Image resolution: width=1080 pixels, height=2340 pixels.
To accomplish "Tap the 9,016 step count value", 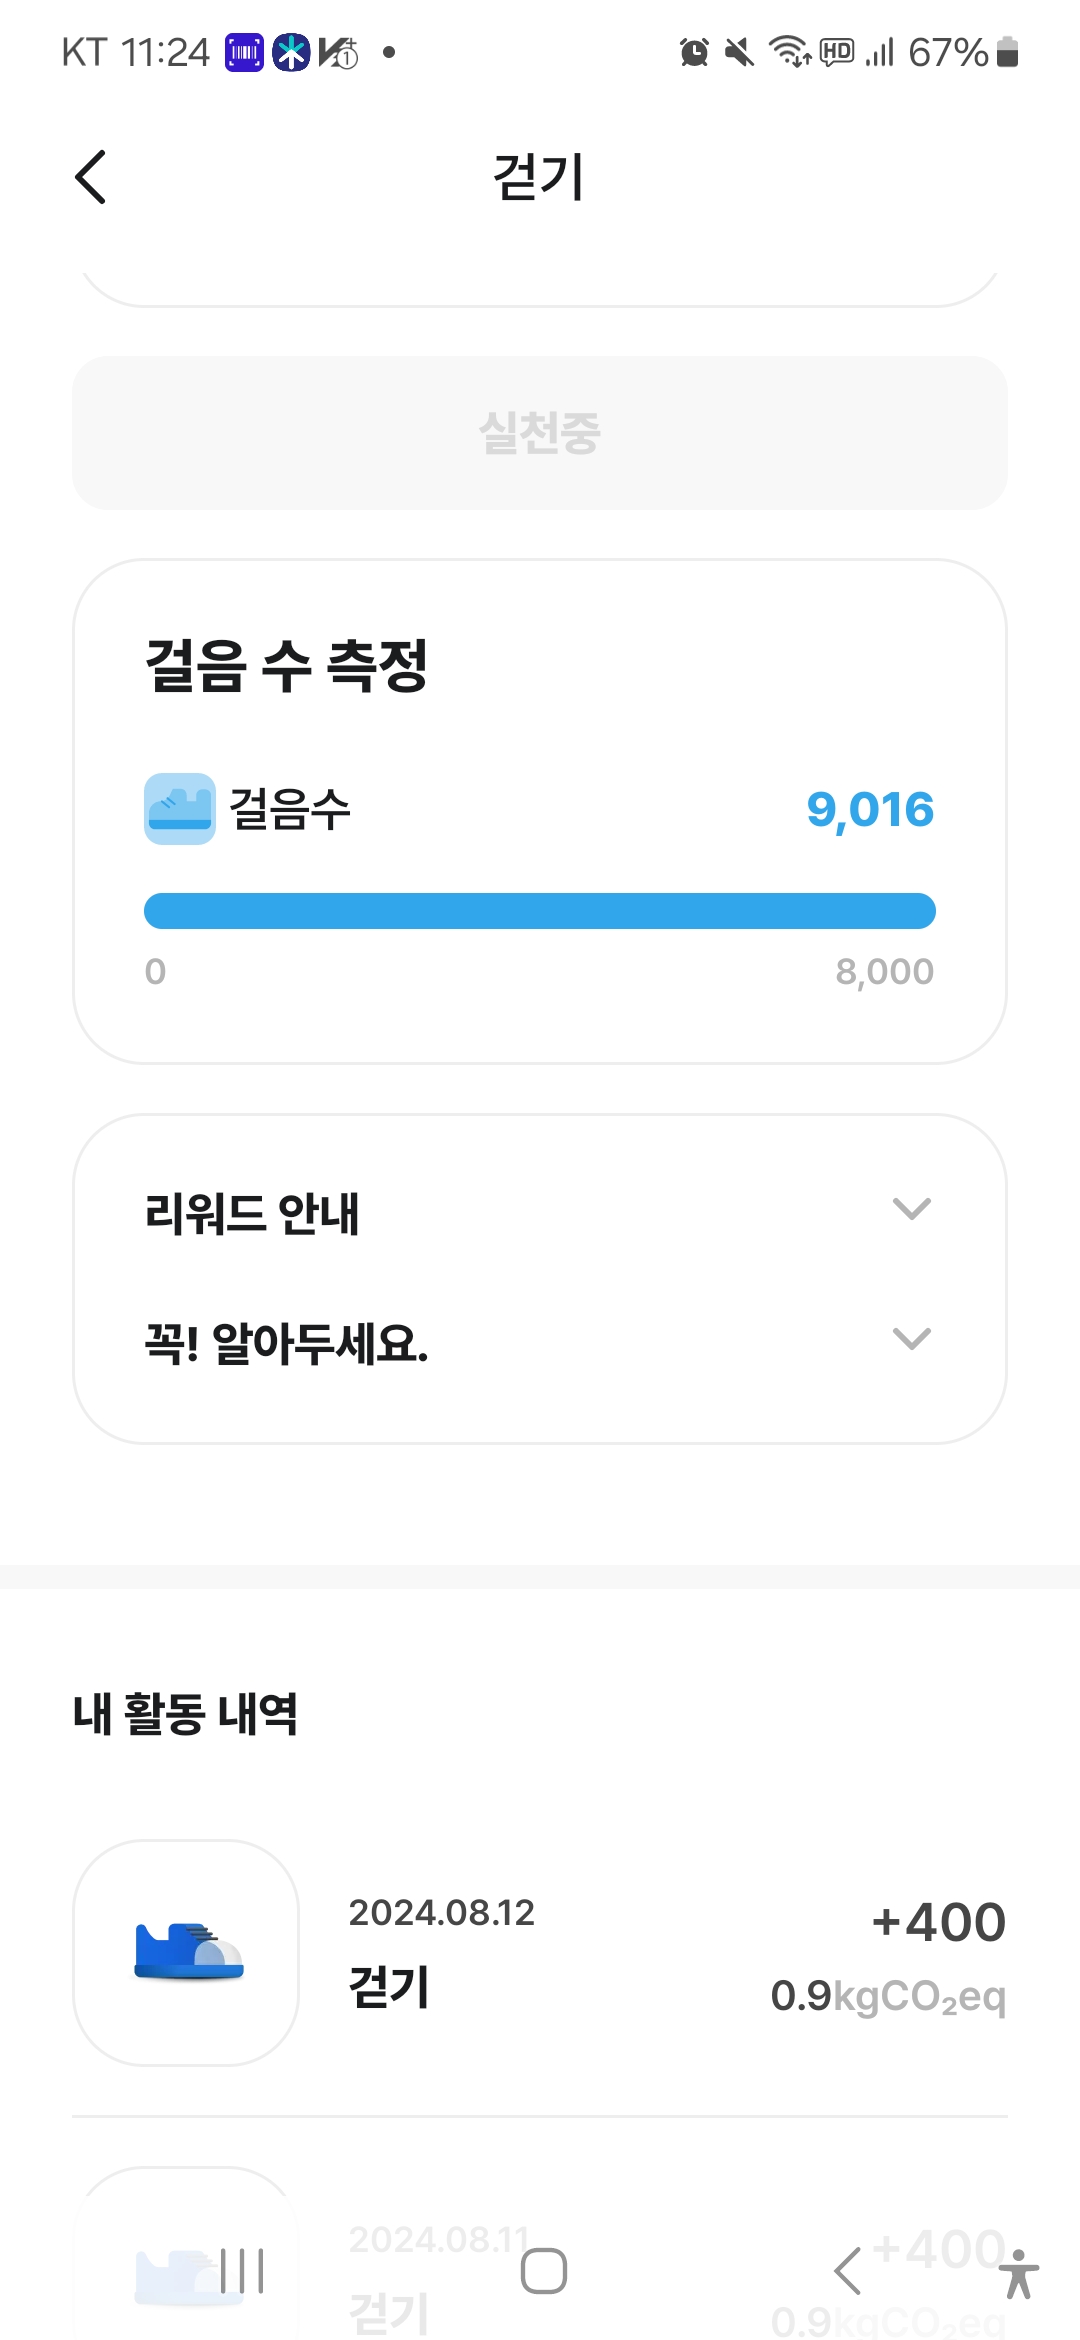I will coord(870,809).
